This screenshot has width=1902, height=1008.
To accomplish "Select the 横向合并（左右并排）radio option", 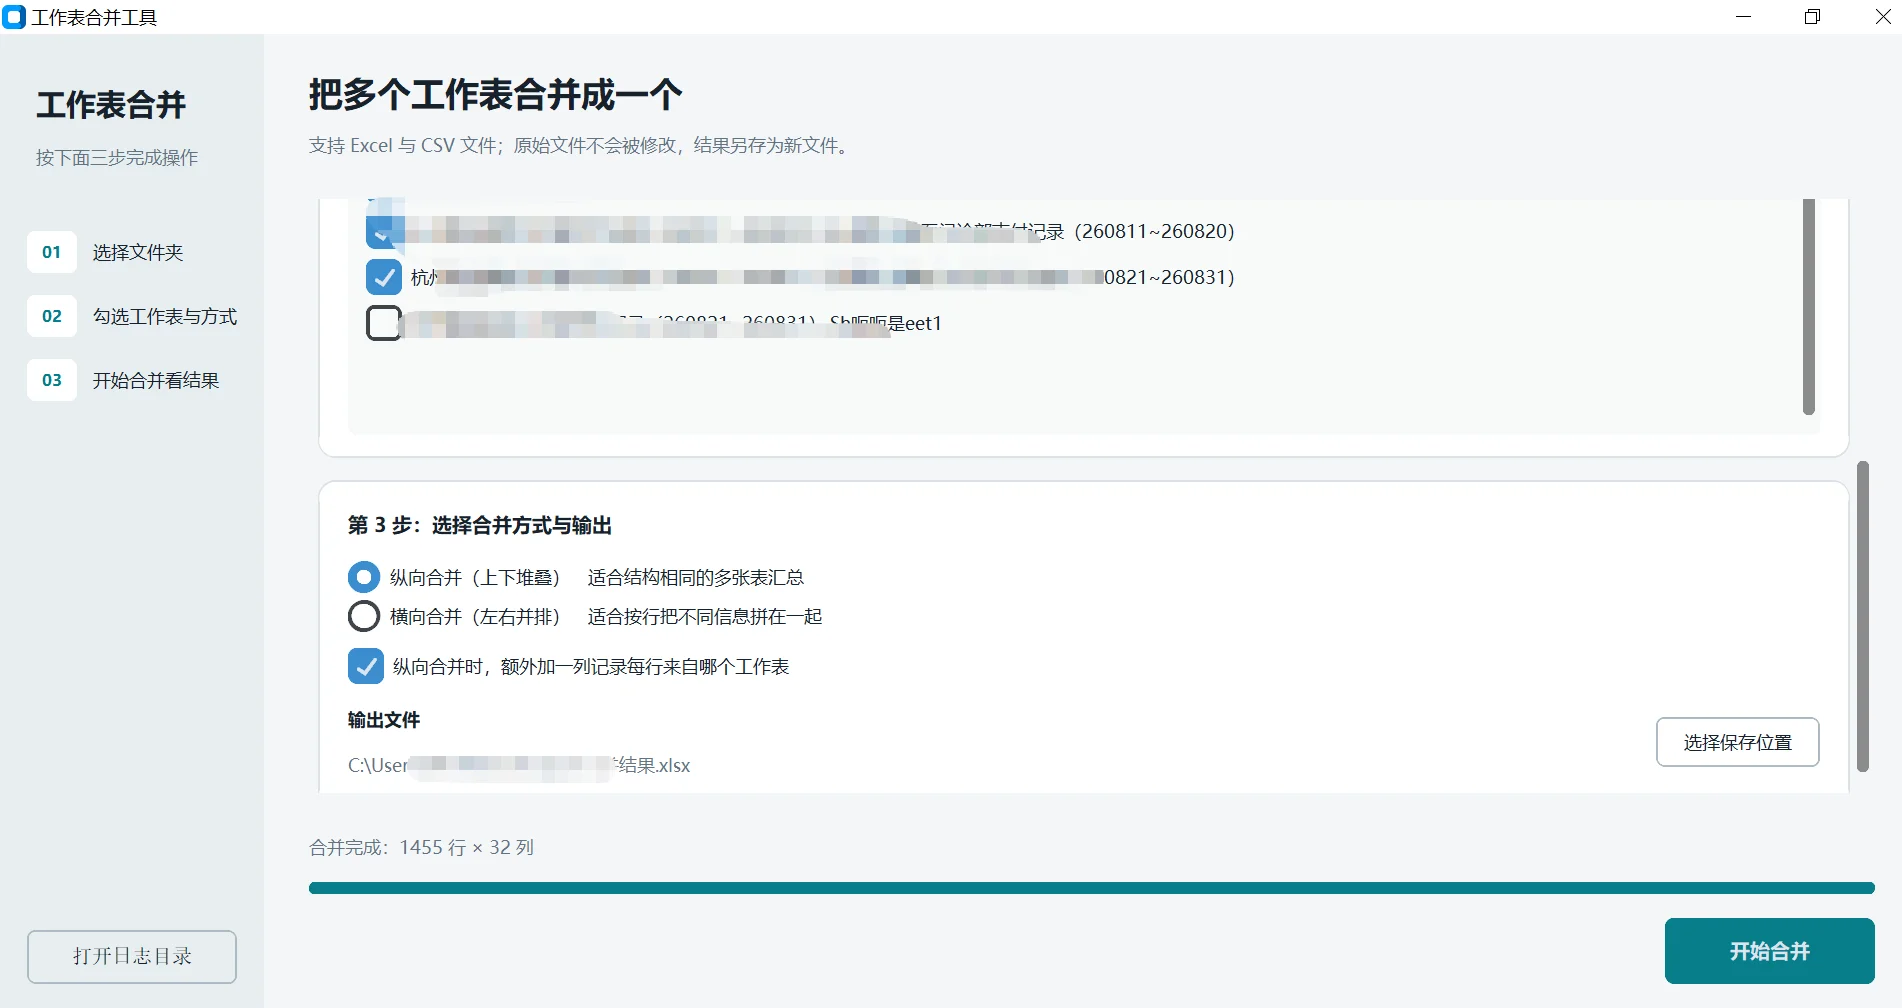I will tap(364, 616).
